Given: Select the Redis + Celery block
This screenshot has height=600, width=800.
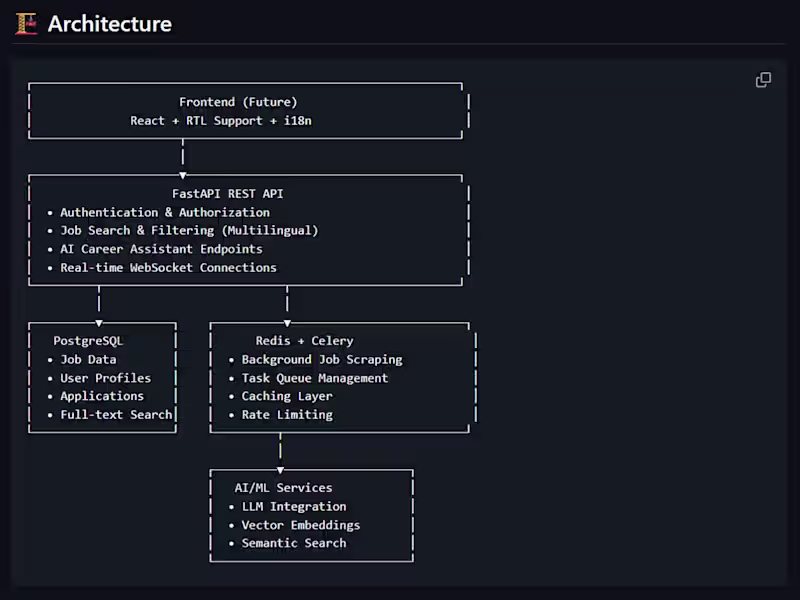Looking at the screenshot, I should [340, 377].
